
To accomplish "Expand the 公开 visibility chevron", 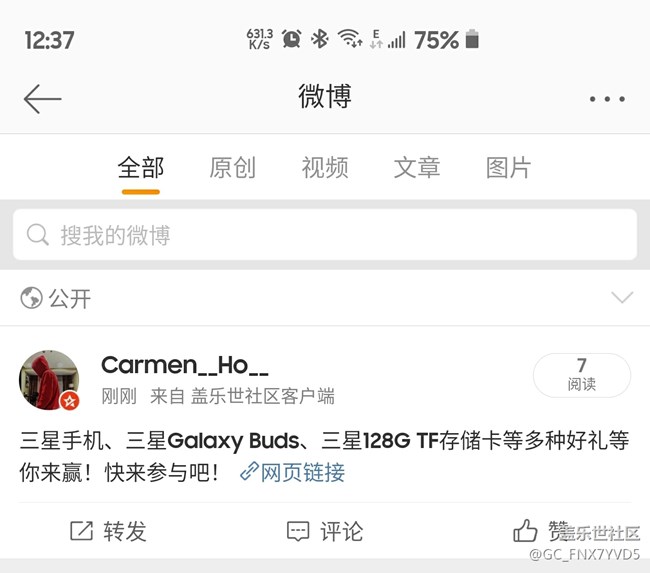I will point(622,297).
